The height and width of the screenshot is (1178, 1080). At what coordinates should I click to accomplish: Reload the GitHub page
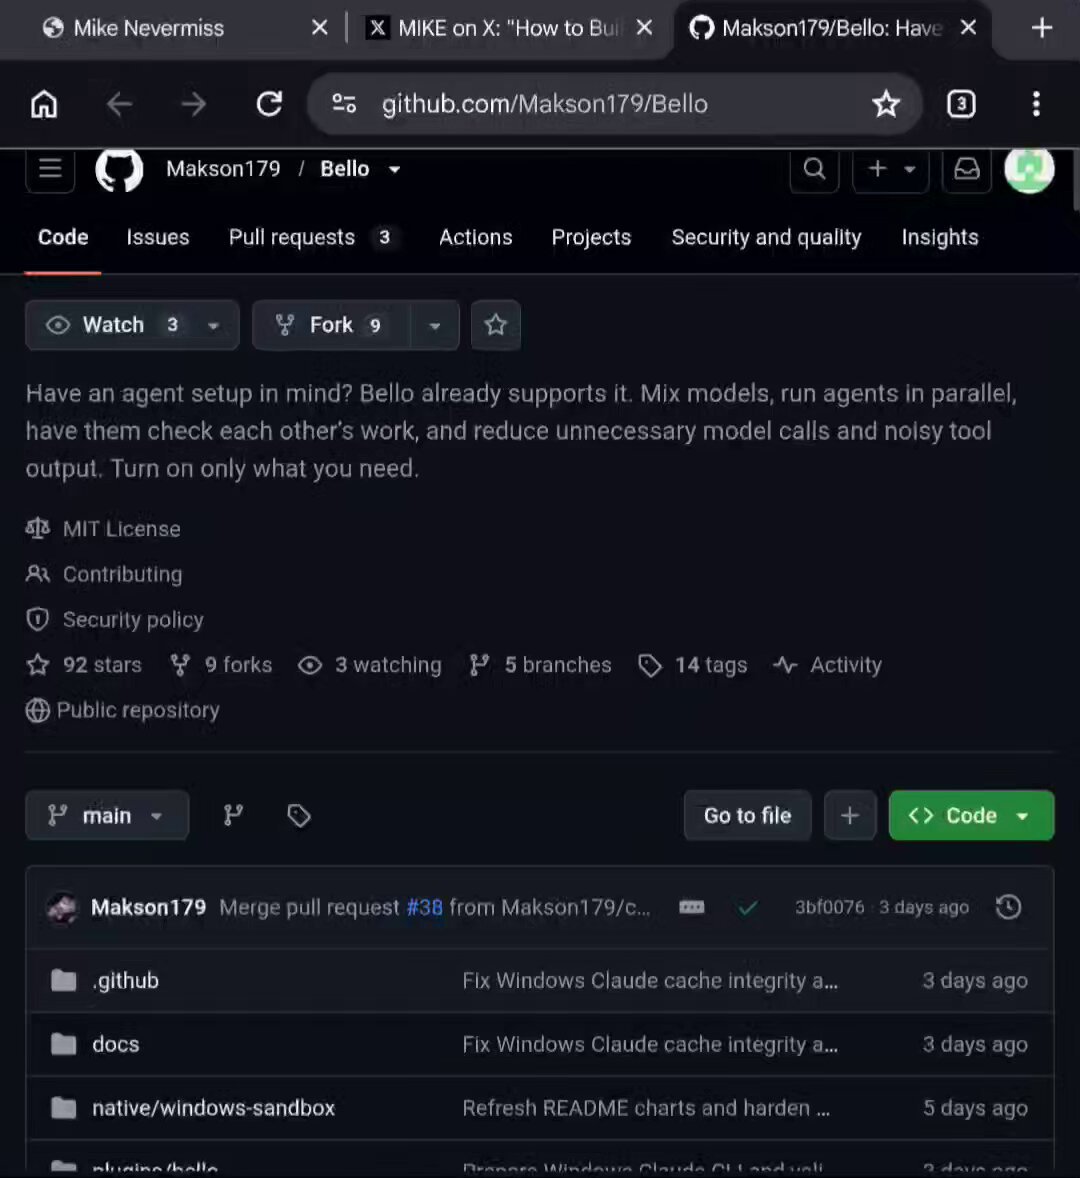point(269,104)
